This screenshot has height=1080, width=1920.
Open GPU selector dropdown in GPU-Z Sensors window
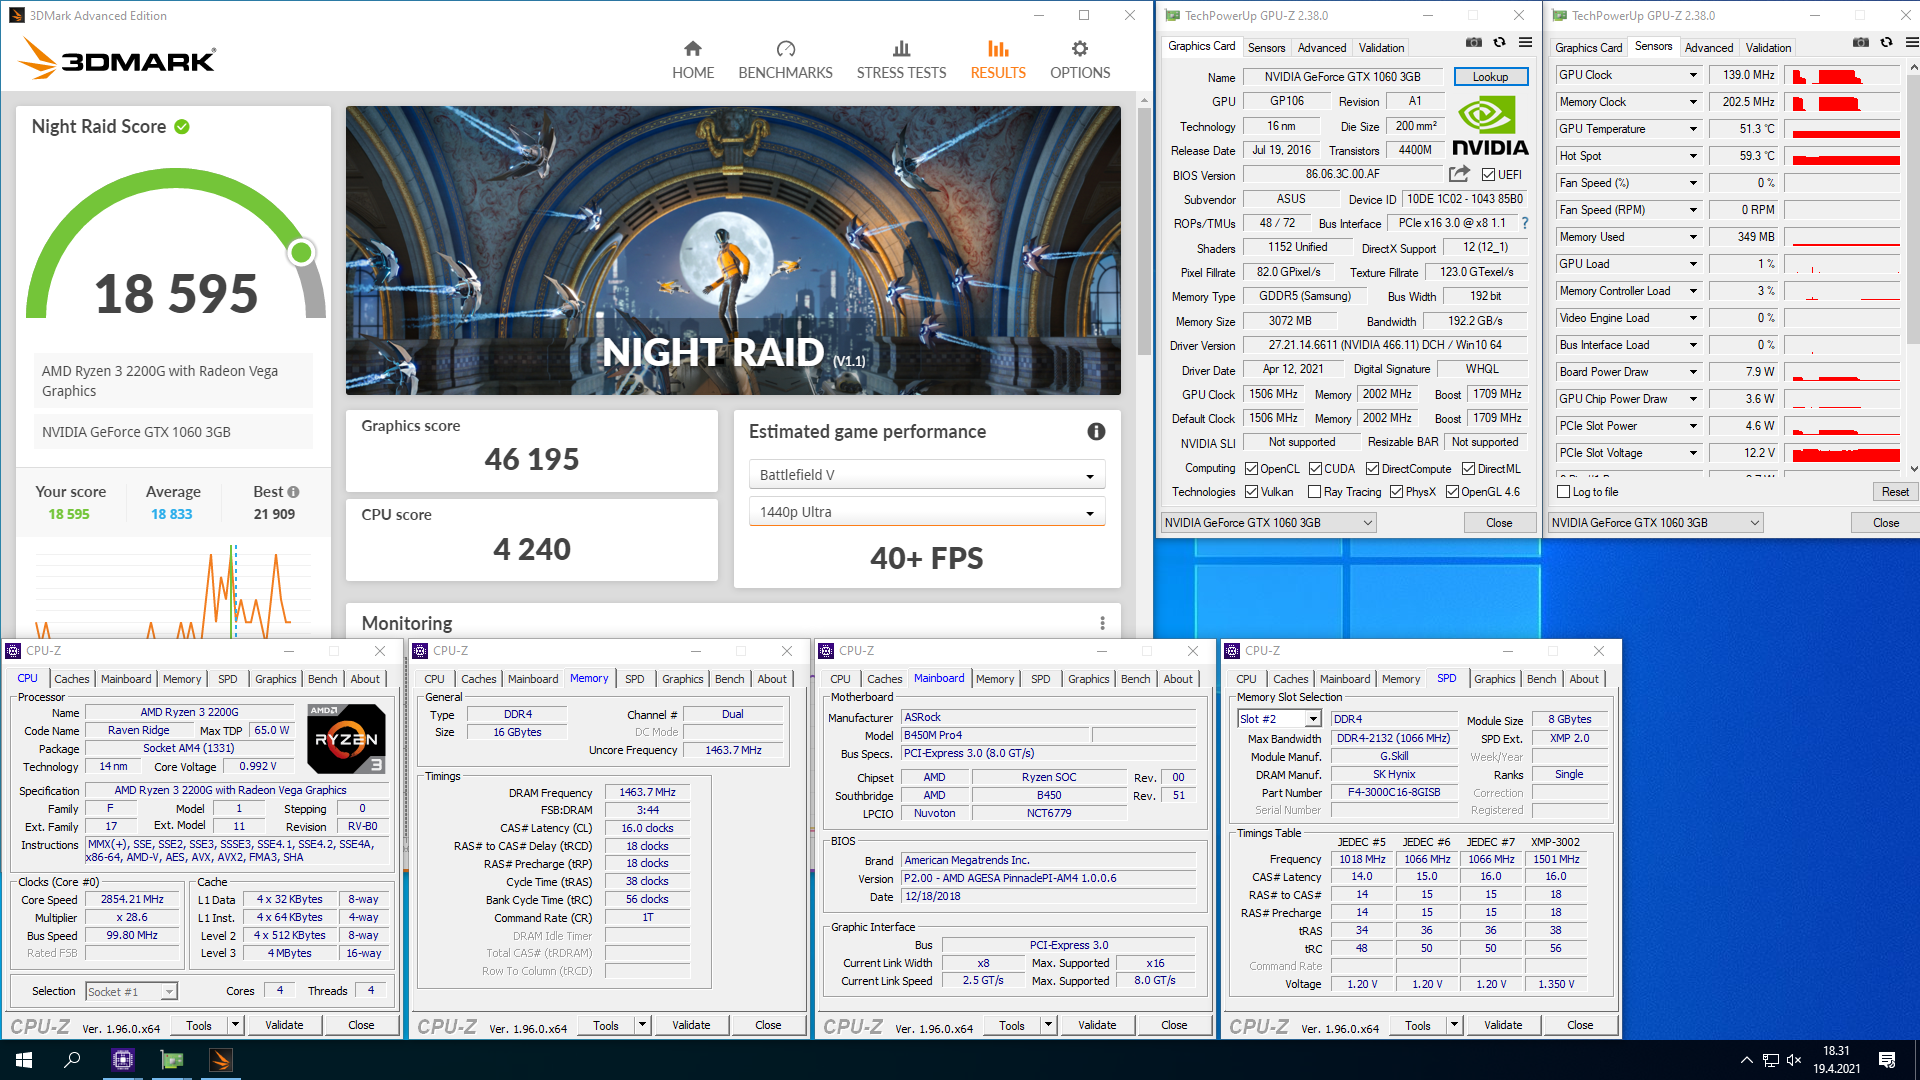[x=1655, y=523]
